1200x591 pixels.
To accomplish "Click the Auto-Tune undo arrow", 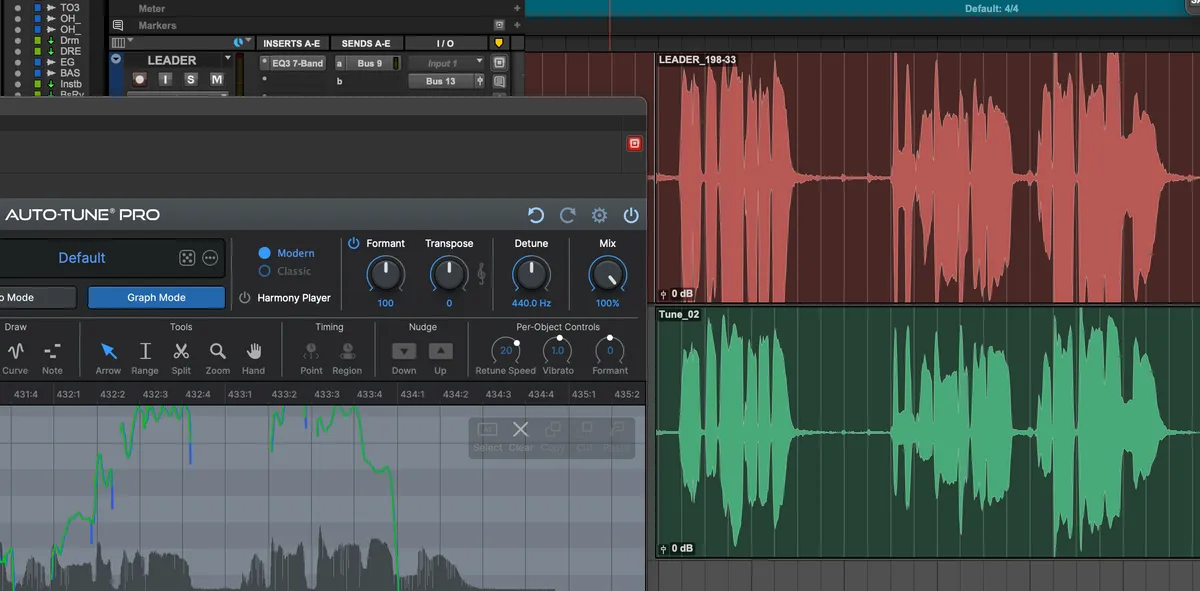I will click(536, 215).
